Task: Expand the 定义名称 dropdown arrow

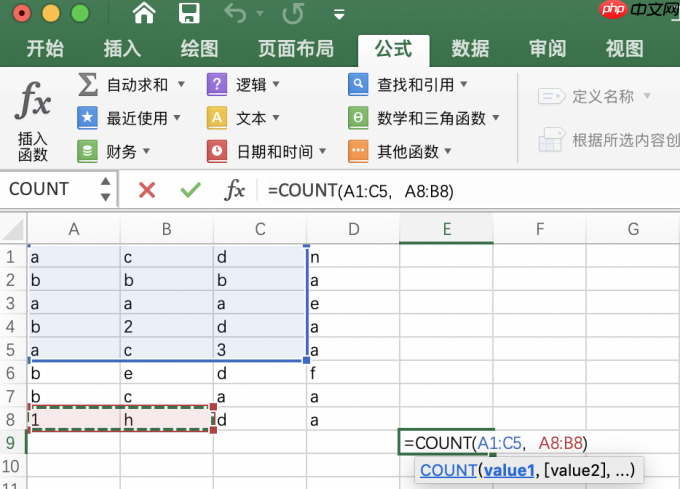Action: [647, 96]
